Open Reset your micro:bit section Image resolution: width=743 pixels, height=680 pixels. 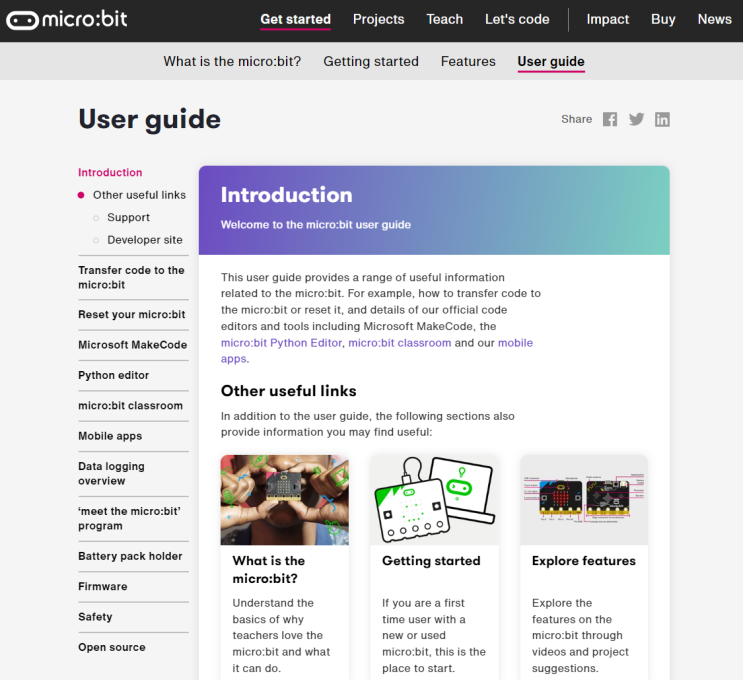coord(132,315)
